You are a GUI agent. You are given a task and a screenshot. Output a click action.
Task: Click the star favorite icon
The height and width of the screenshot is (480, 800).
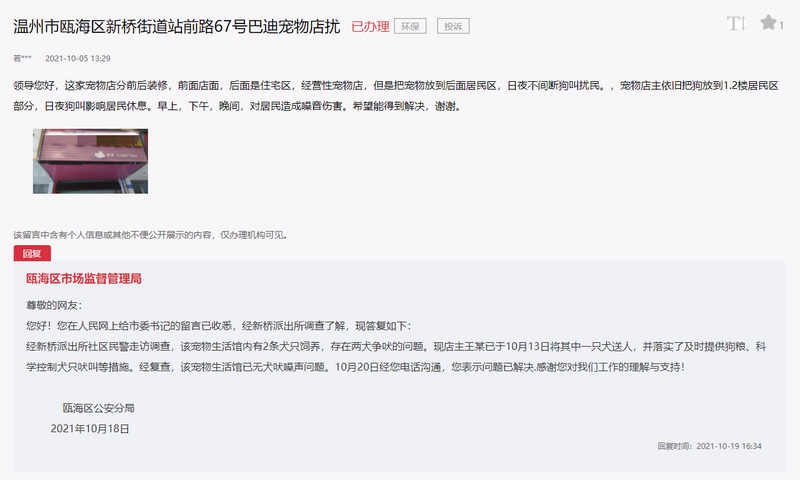tap(768, 22)
